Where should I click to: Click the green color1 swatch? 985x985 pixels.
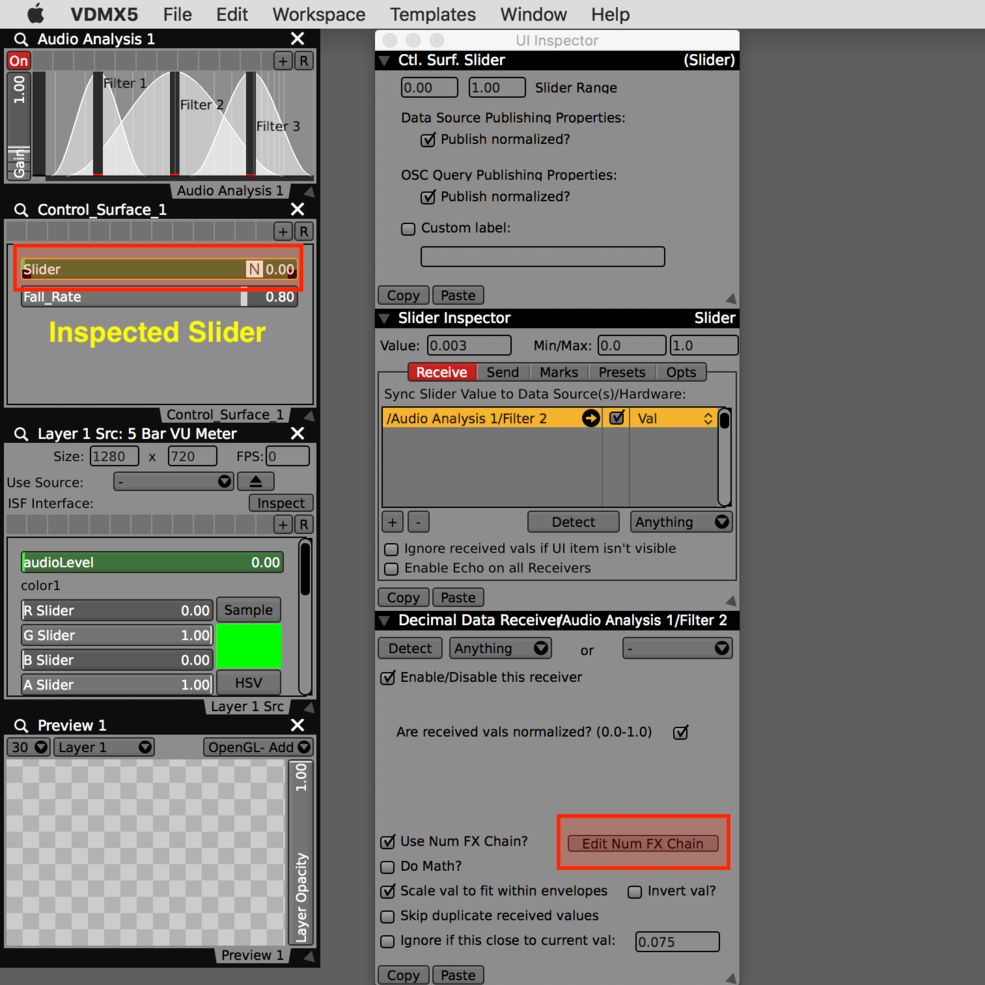[x=248, y=646]
